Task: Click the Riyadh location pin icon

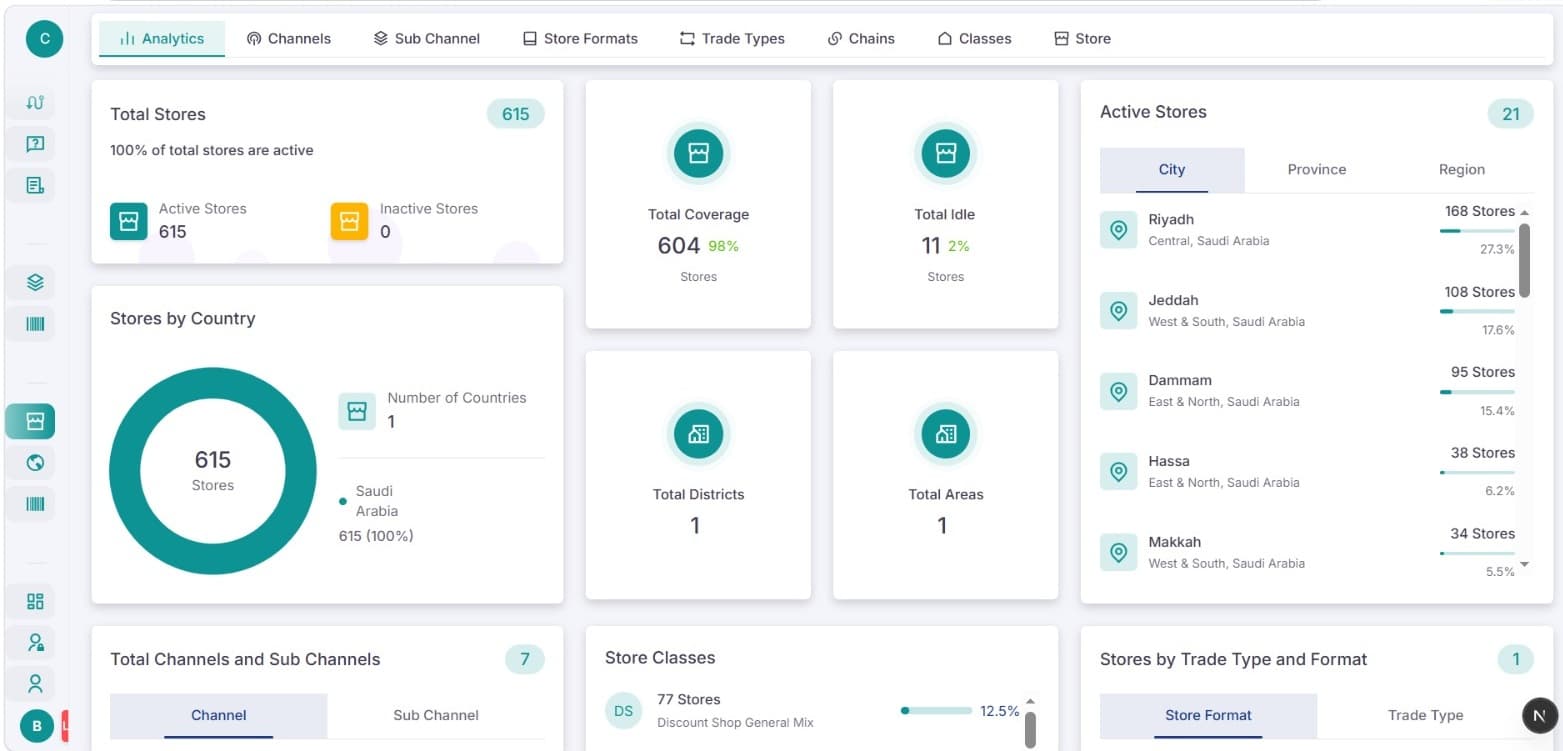Action: pos(1119,230)
